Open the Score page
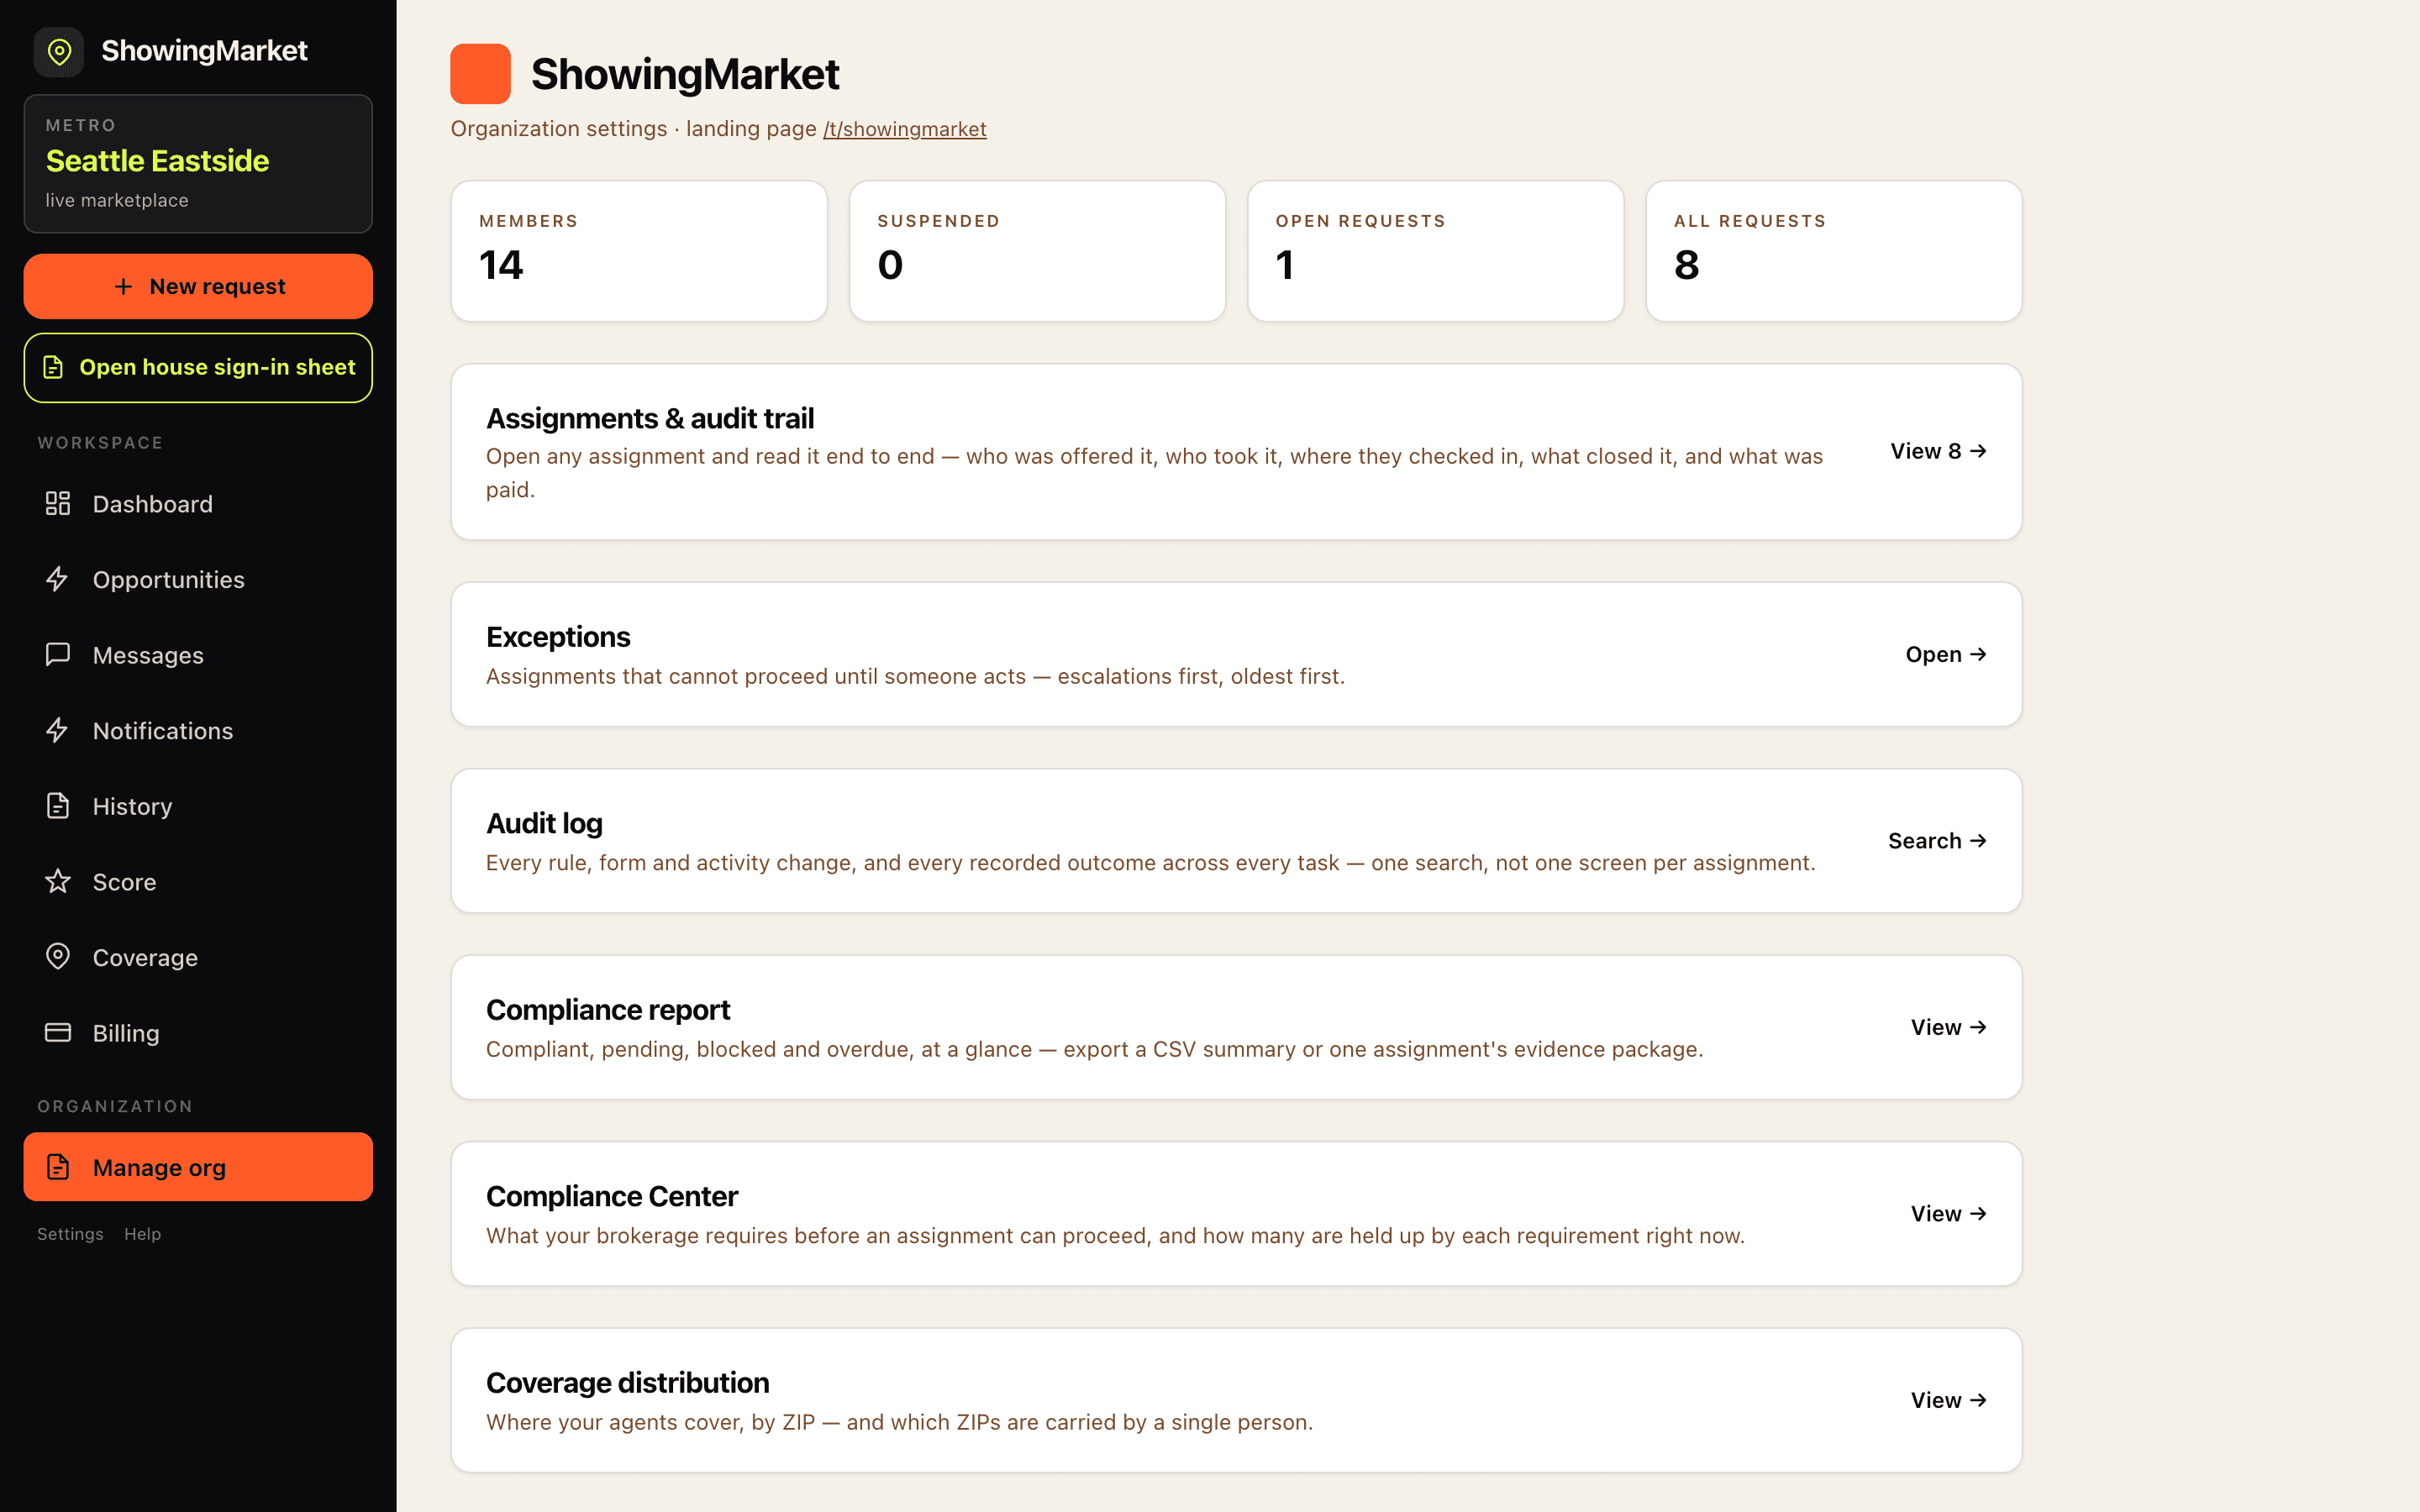Image resolution: width=2420 pixels, height=1512 pixels. (x=198, y=882)
